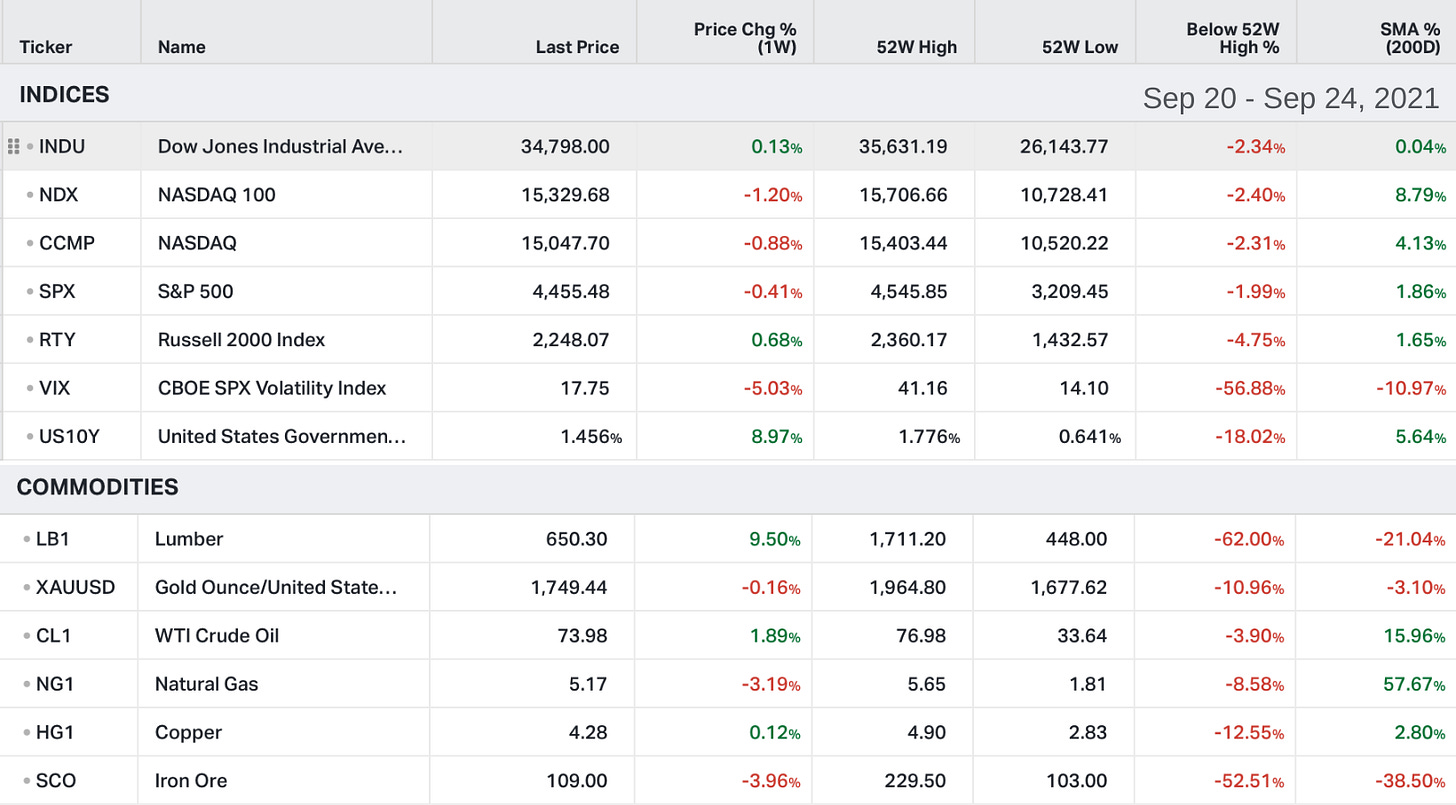Click the SMA value 8.79%
This screenshot has width=1456, height=805.
point(1420,195)
